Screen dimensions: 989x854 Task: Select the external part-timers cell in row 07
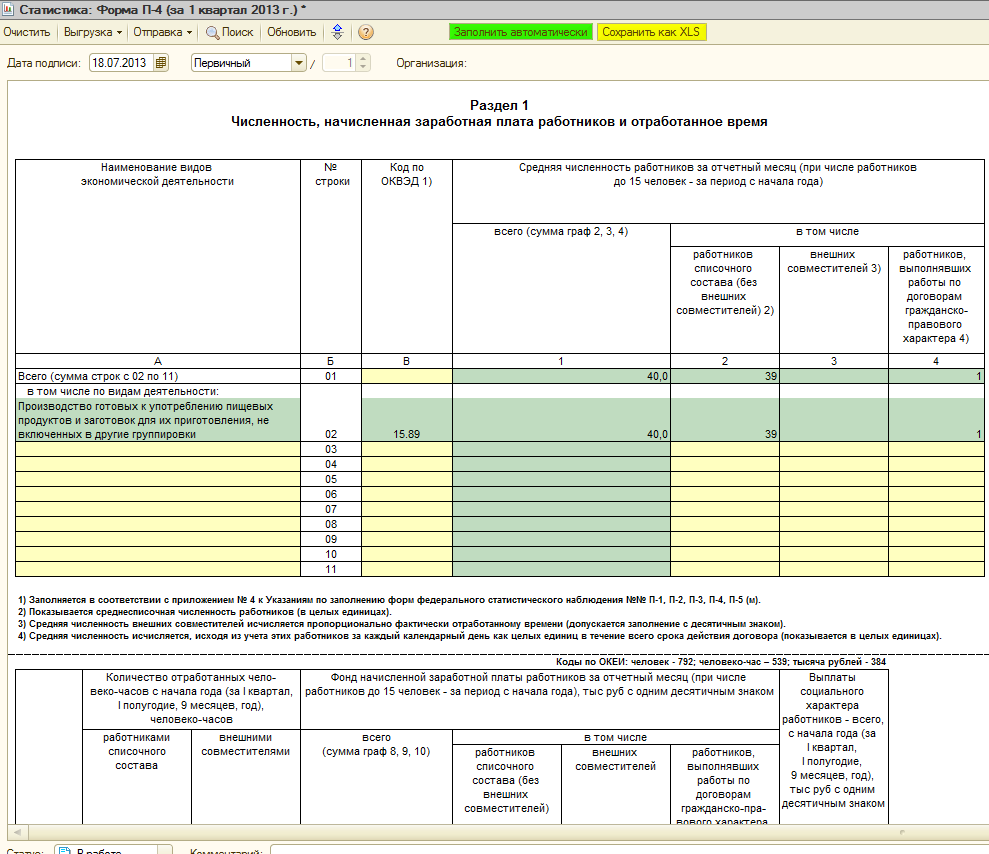834,510
